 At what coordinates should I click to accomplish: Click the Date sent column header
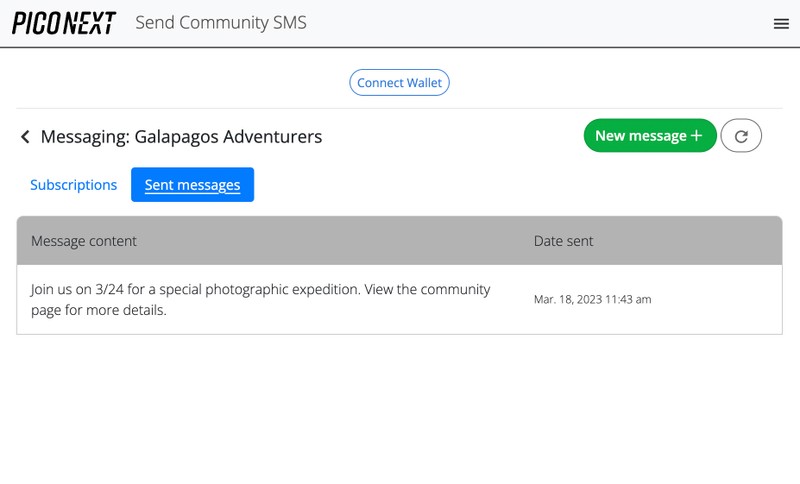click(563, 241)
